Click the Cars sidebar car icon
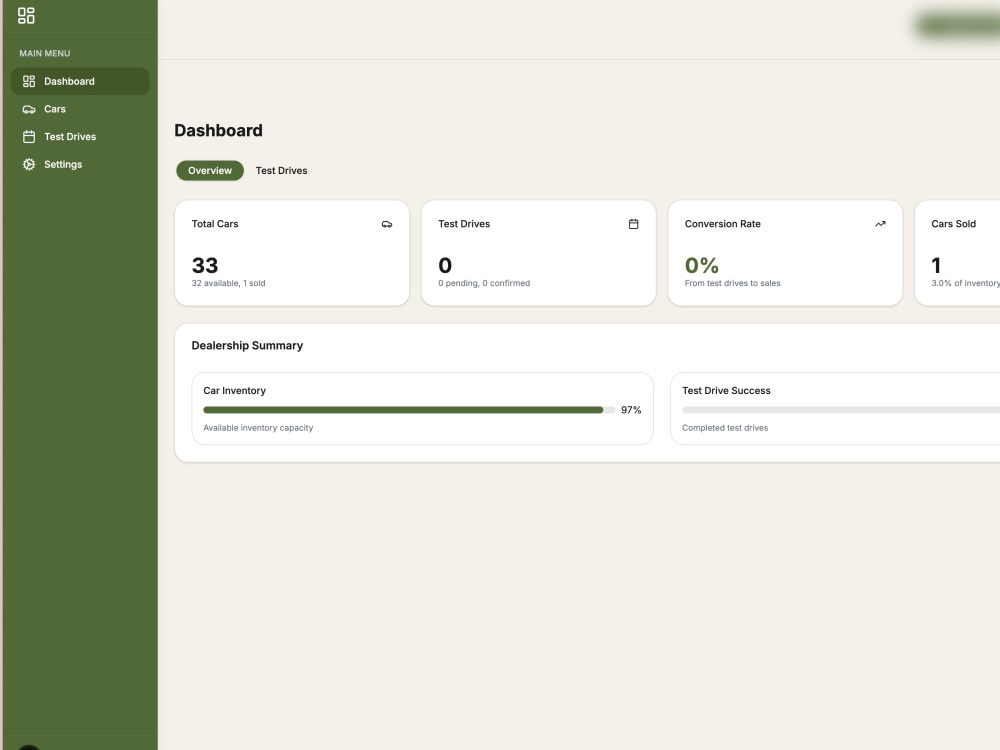Viewport: 1000px width, 750px height. coord(29,109)
